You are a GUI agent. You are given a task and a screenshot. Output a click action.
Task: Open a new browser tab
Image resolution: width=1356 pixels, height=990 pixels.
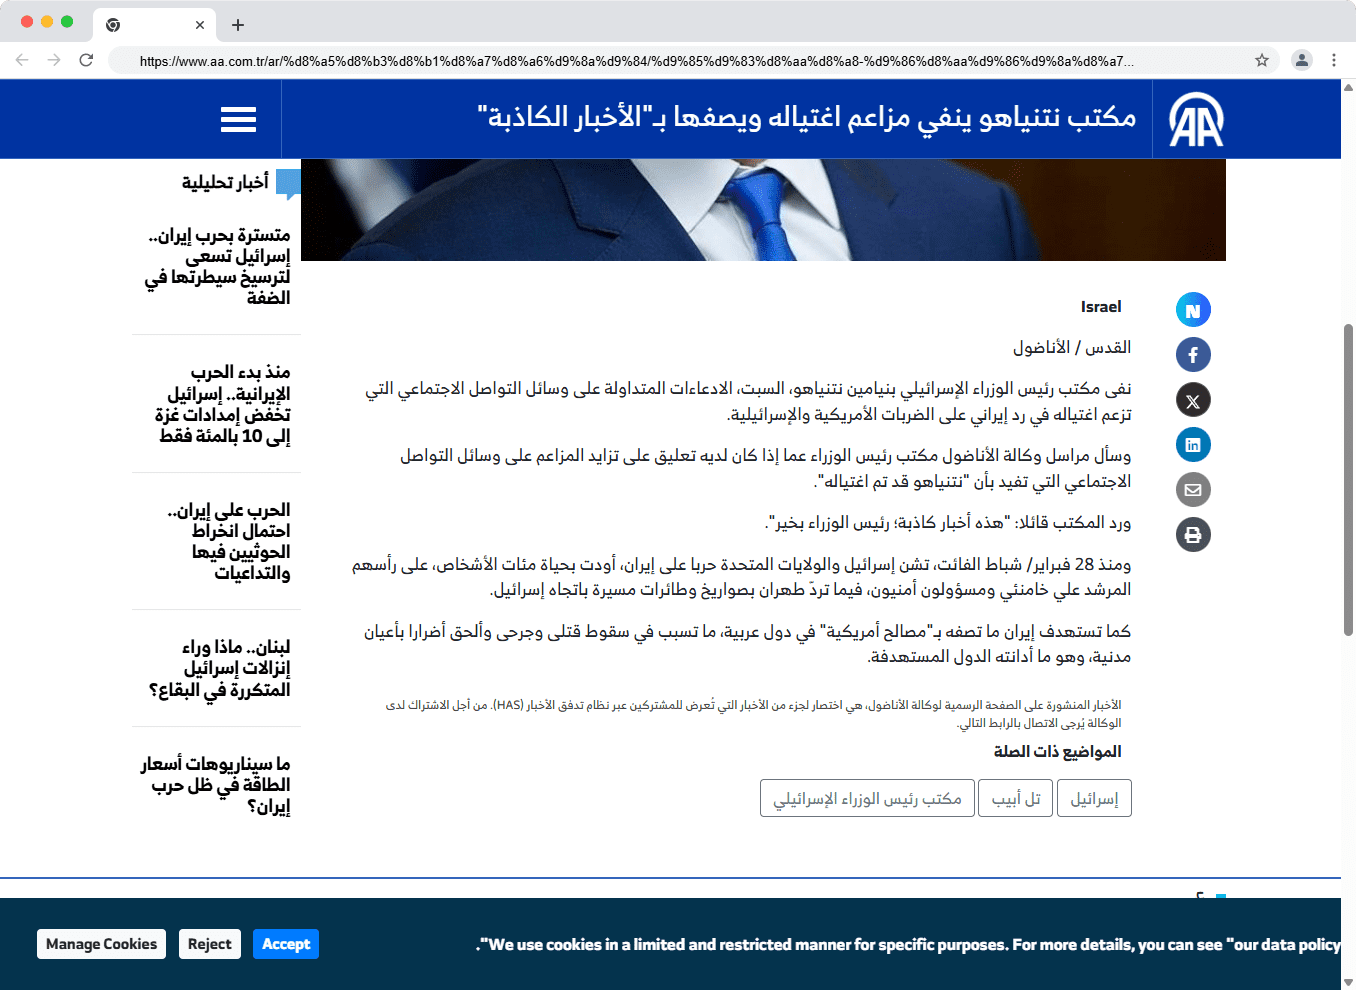click(237, 25)
